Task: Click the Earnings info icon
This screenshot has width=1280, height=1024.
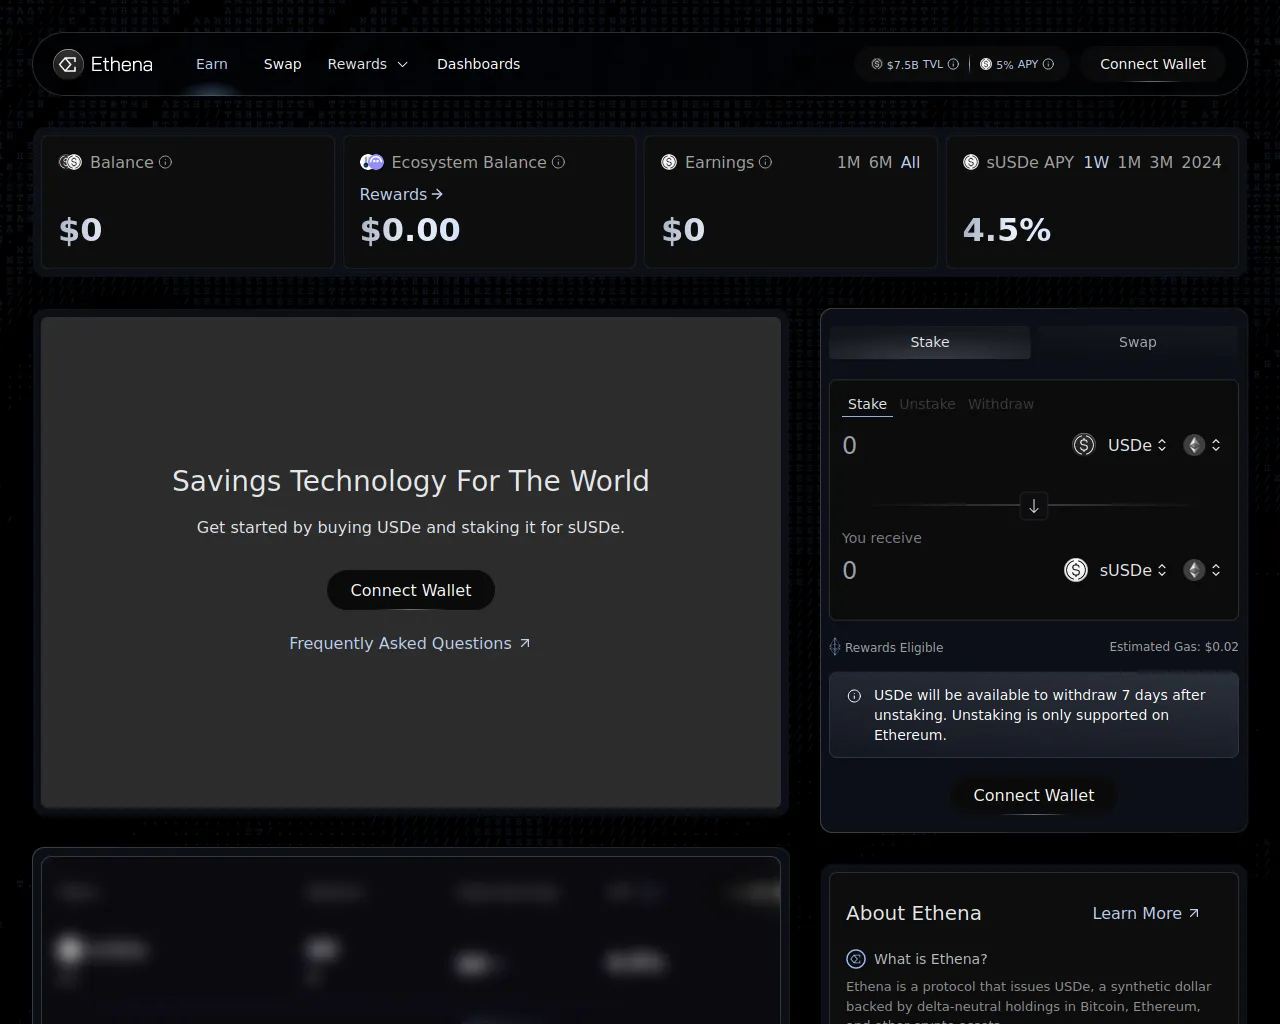Action: [x=765, y=162]
